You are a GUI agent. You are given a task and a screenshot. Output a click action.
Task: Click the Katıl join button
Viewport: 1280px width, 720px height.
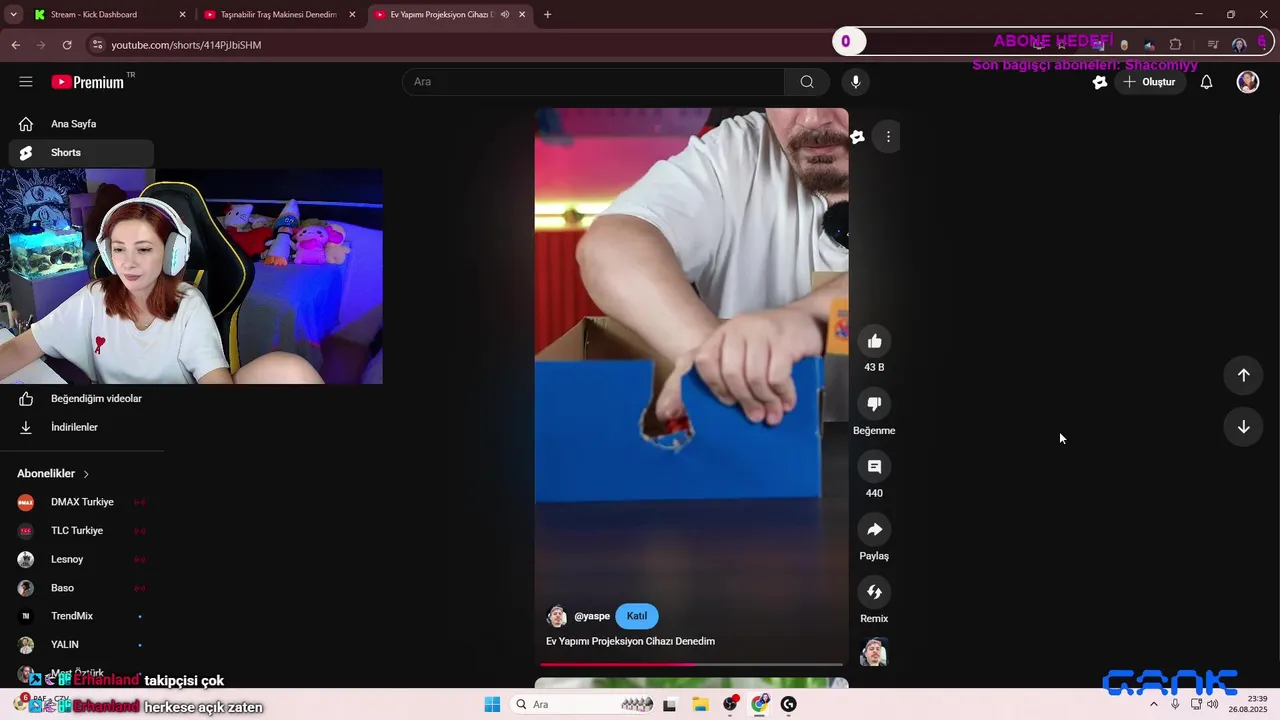637,616
